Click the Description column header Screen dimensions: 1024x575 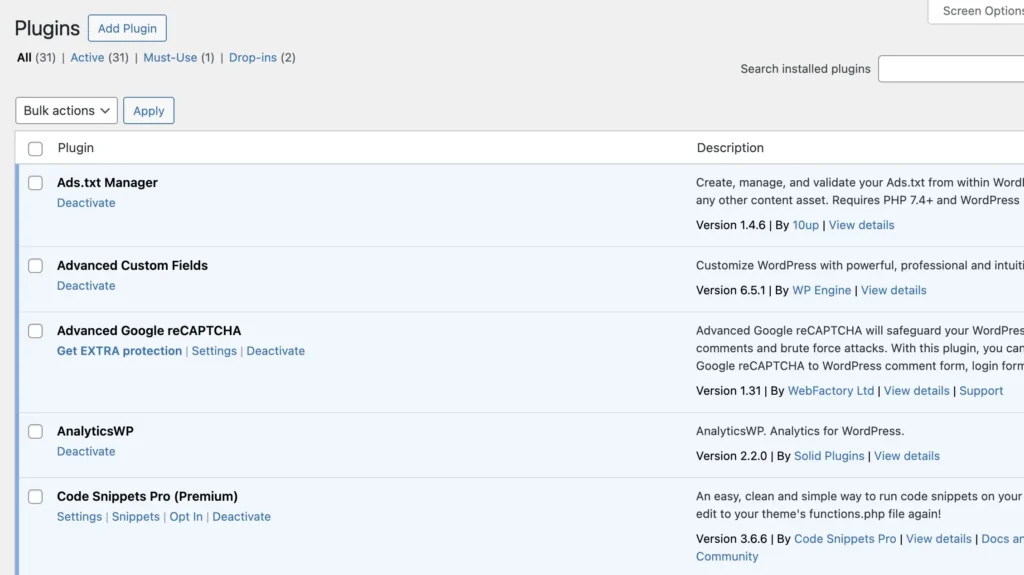click(730, 148)
